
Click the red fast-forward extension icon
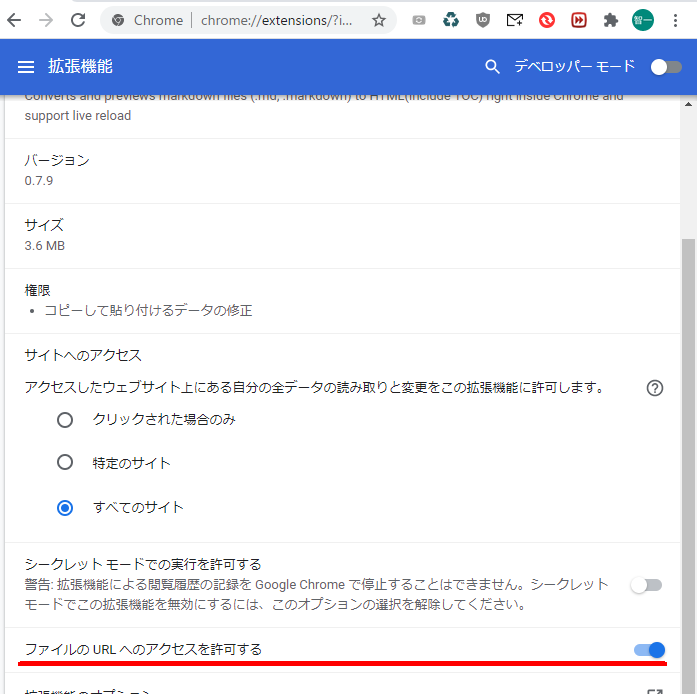(x=579, y=20)
